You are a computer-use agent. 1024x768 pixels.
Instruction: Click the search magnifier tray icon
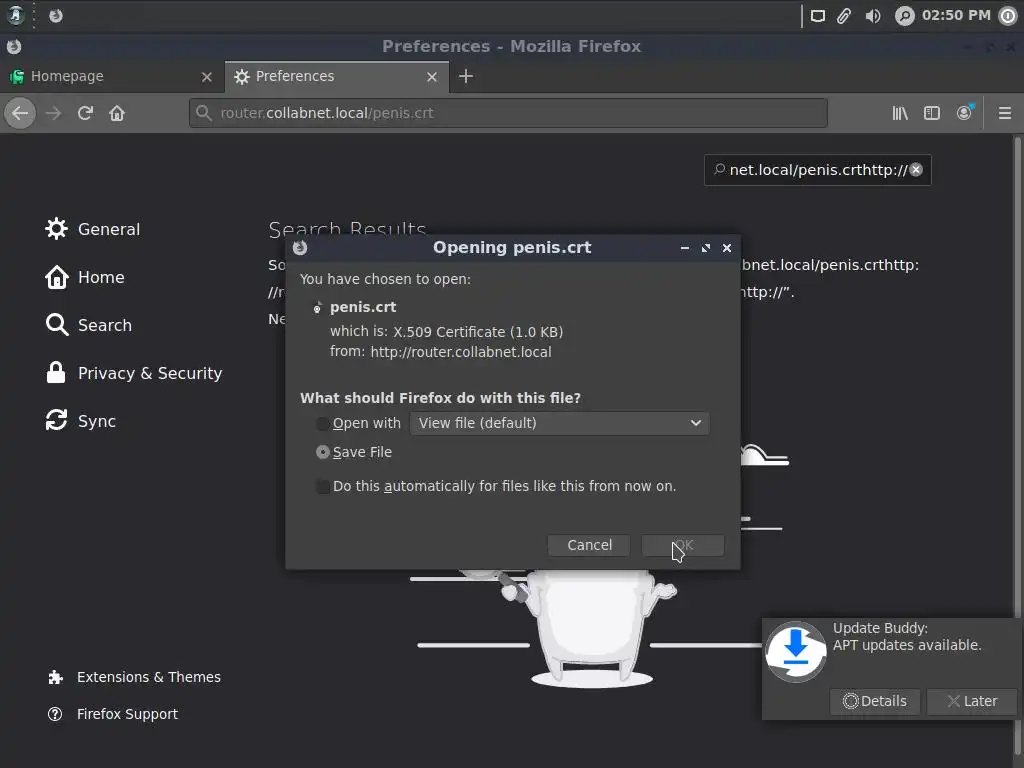(x=904, y=16)
